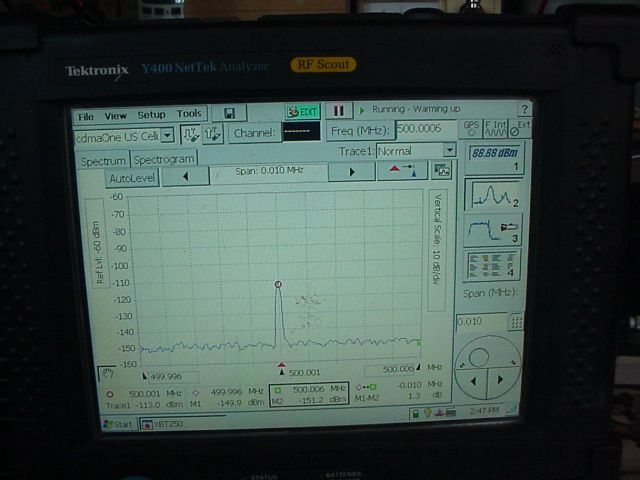Open the Windows Start button
The image size is (640, 480).
(x=118, y=424)
